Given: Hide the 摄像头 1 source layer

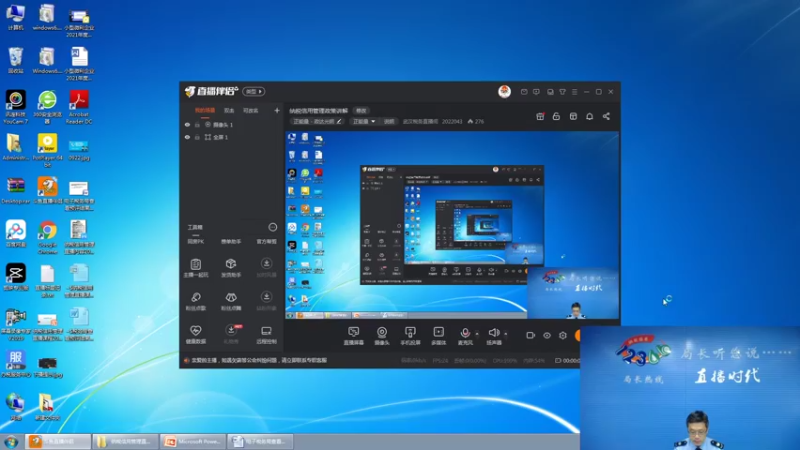Looking at the screenshot, I should pos(187,124).
